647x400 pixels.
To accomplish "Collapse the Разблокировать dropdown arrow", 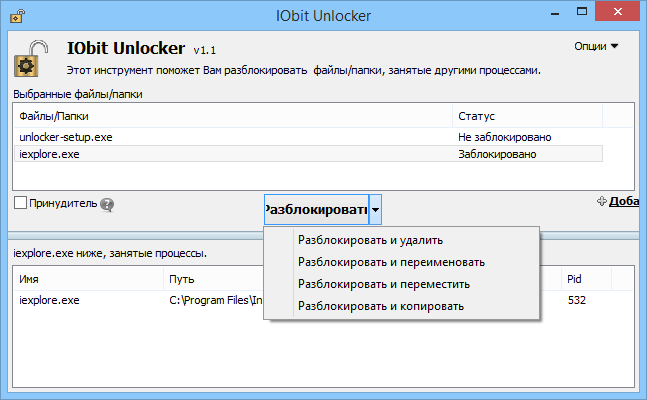I will tap(375, 210).
